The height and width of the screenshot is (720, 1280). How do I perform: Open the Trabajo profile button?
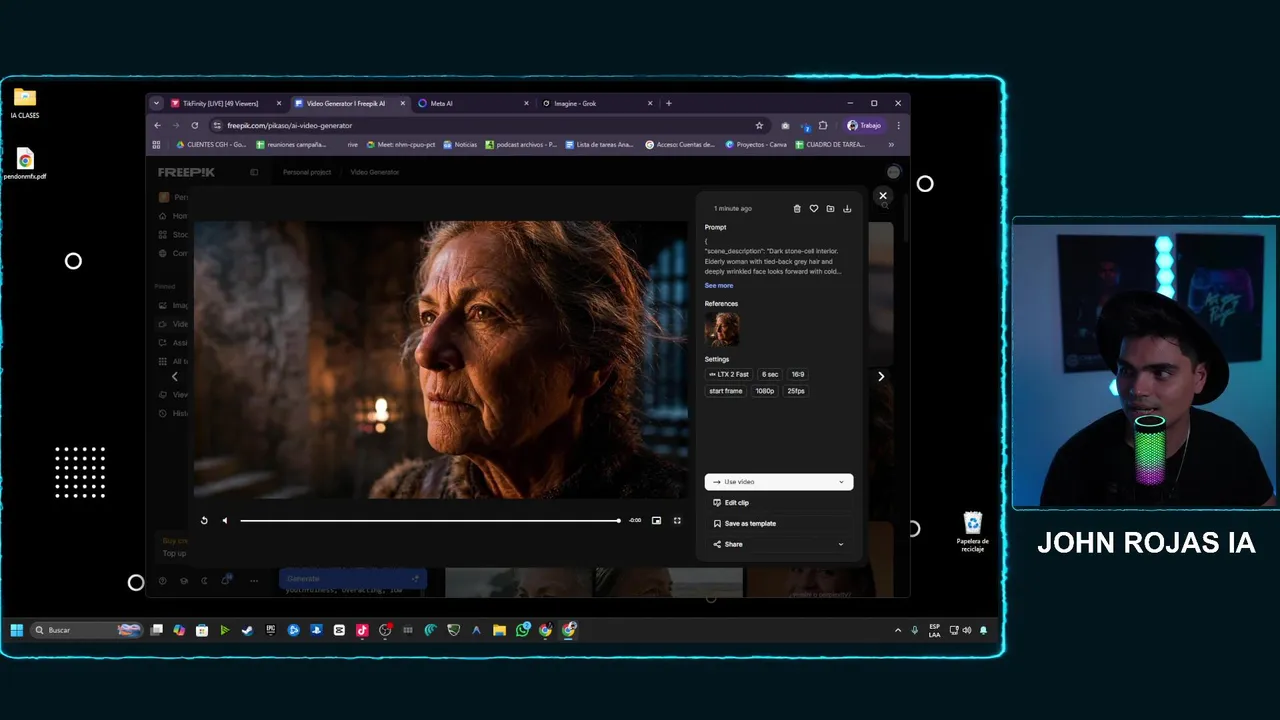point(865,126)
